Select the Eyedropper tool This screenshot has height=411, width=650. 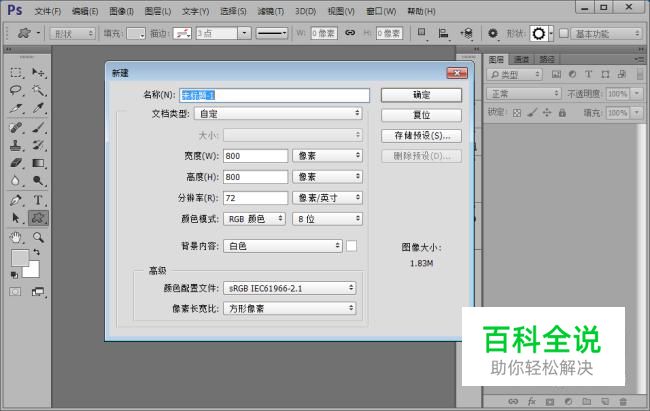tap(38, 108)
